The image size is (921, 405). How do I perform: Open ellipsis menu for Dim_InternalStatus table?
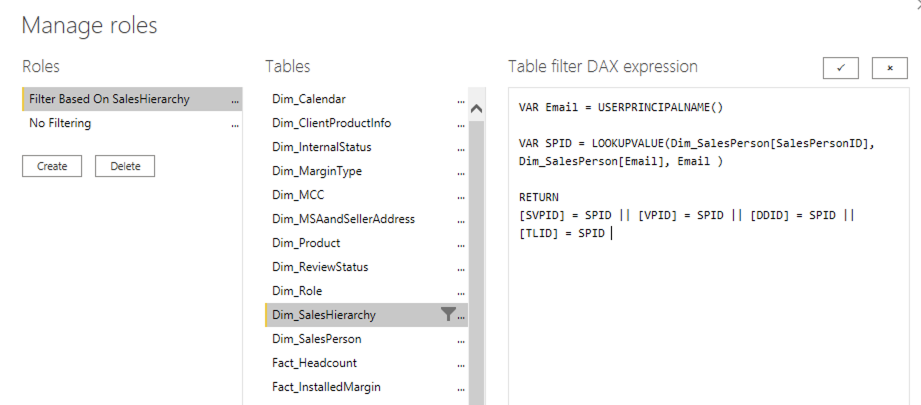coord(461,148)
